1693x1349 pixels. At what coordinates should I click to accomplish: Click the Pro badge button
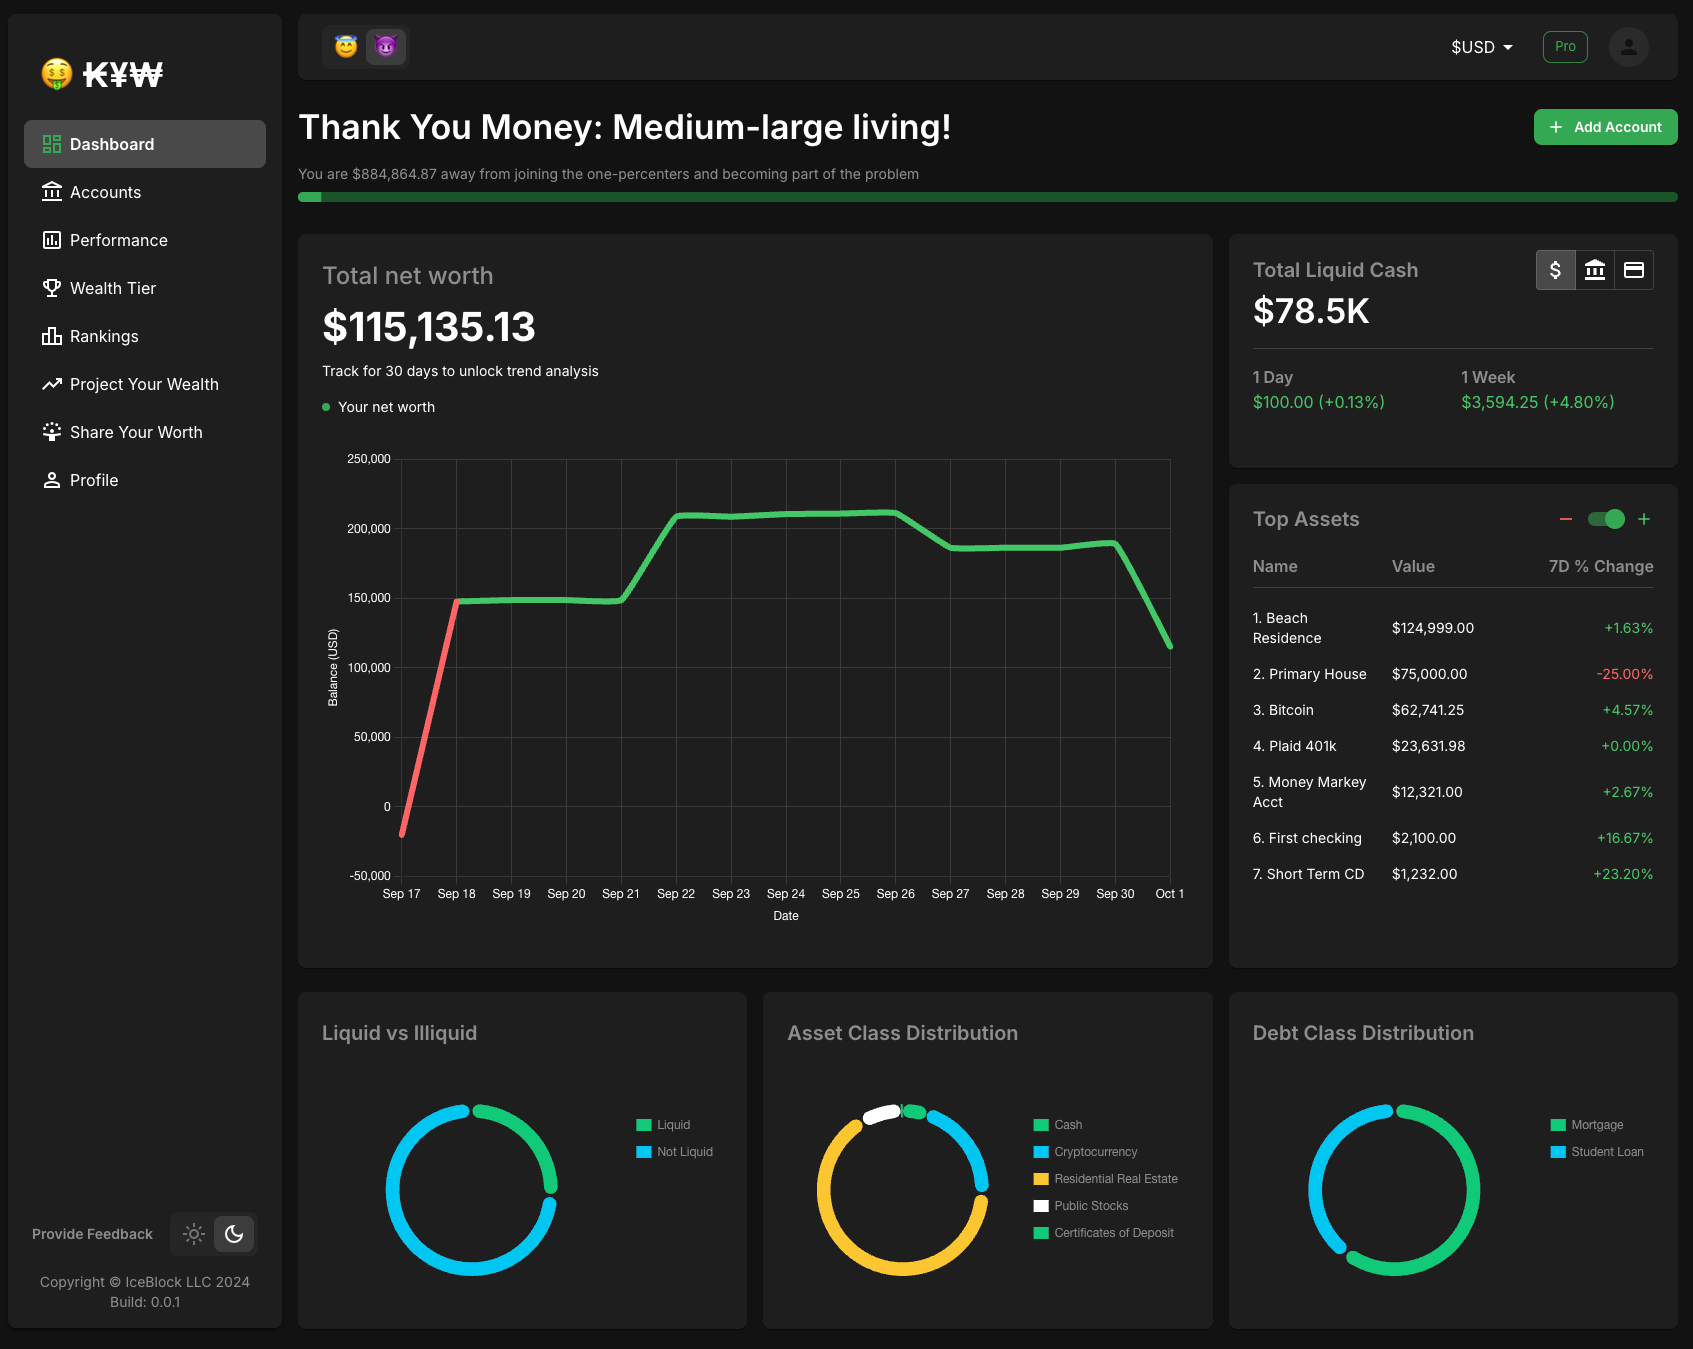(1565, 47)
